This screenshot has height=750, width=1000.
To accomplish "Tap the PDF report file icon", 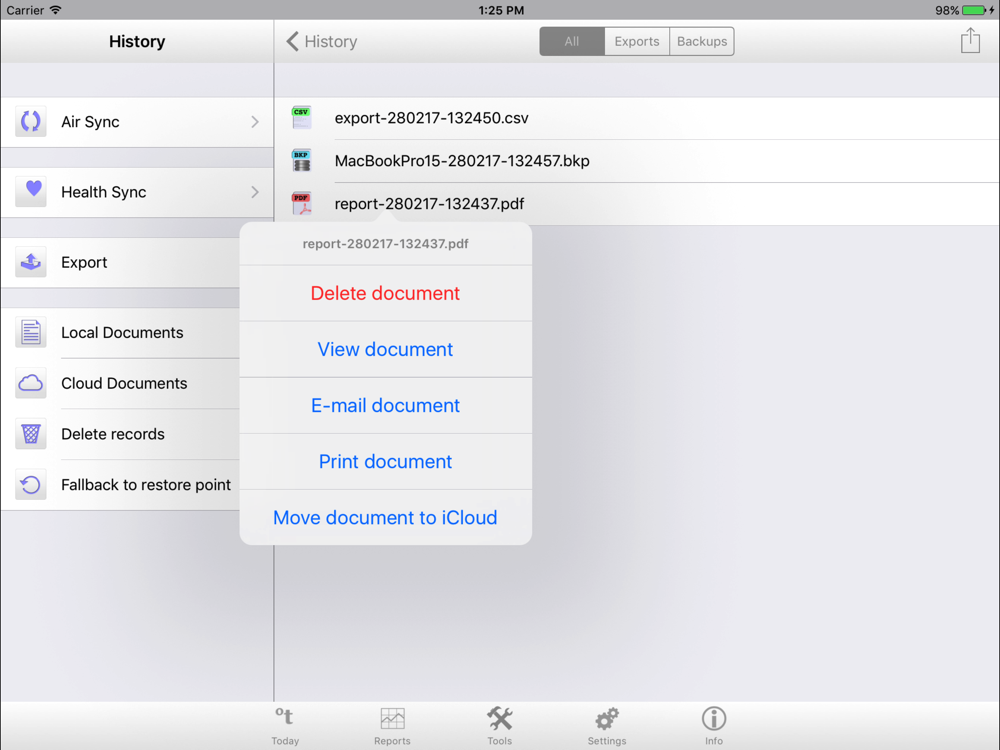I will click(302, 203).
